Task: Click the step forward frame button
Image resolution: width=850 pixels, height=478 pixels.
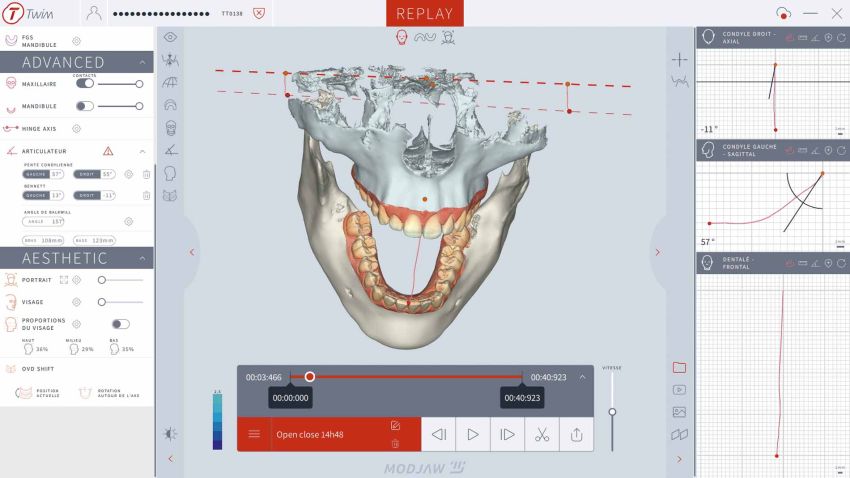Action: click(x=507, y=434)
